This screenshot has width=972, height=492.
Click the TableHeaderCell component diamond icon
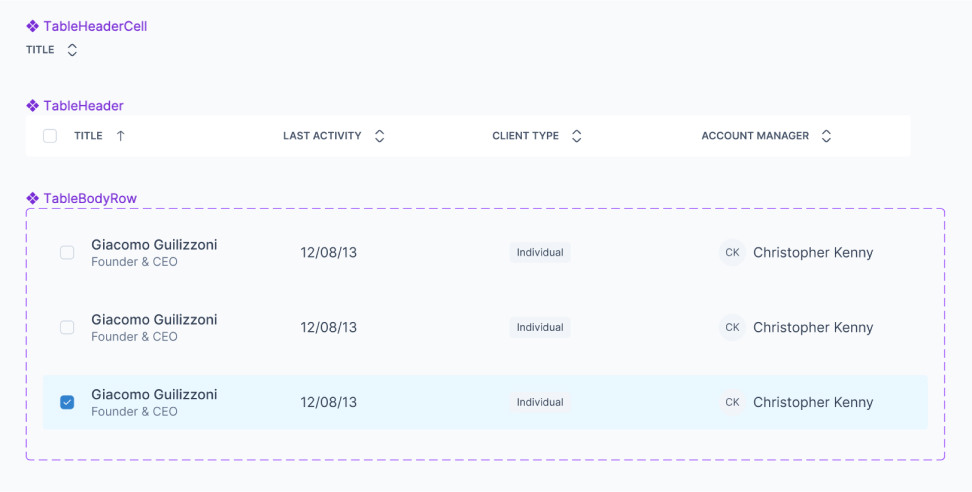tap(32, 26)
